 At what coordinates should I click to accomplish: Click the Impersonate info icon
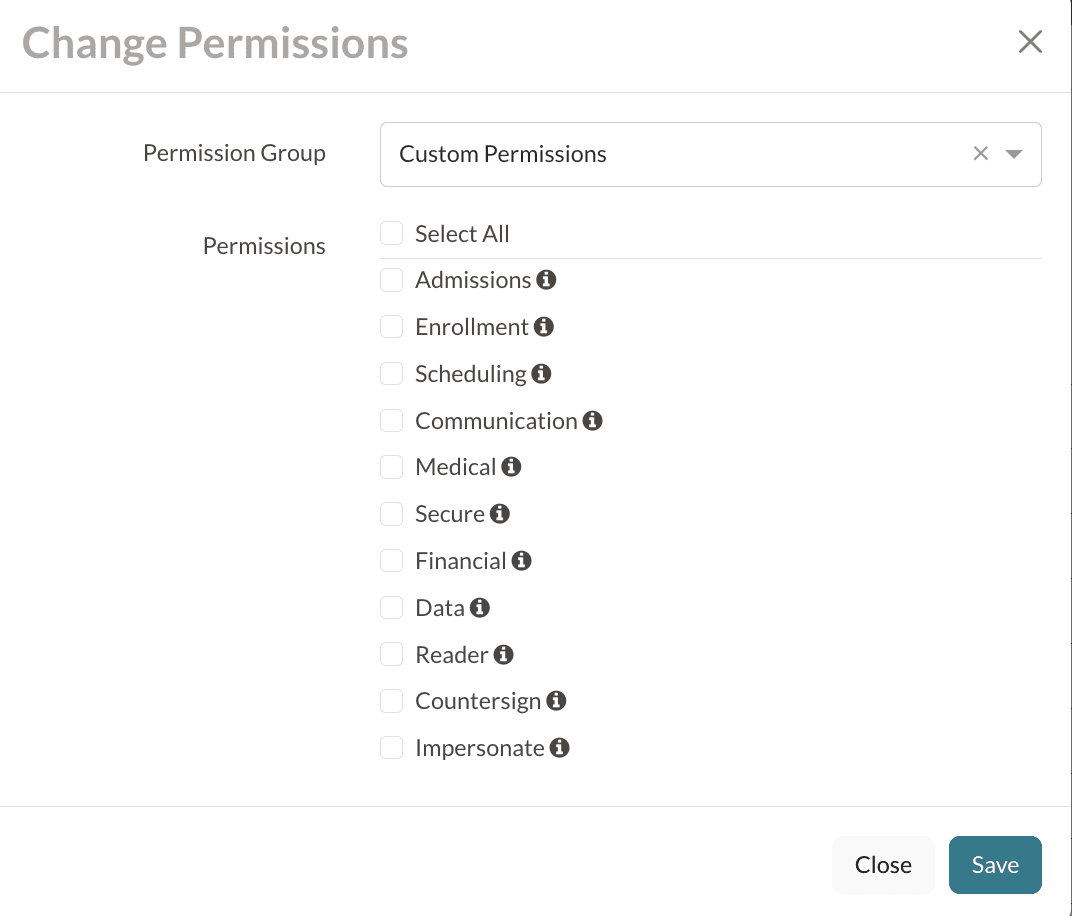pos(560,748)
